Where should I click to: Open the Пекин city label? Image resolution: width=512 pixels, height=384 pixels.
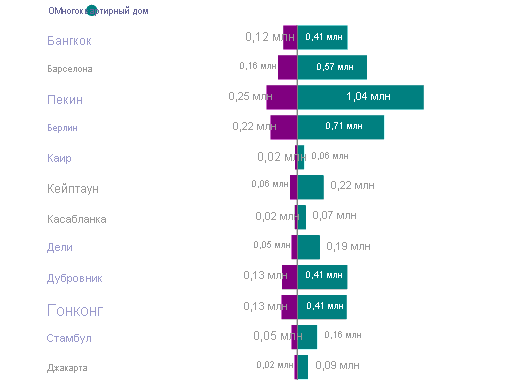tap(65, 100)
